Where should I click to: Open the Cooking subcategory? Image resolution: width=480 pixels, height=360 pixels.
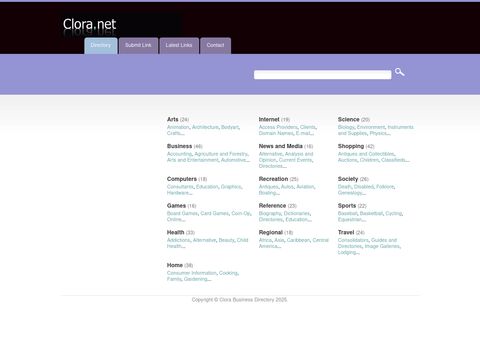click(x=228, y=273)
